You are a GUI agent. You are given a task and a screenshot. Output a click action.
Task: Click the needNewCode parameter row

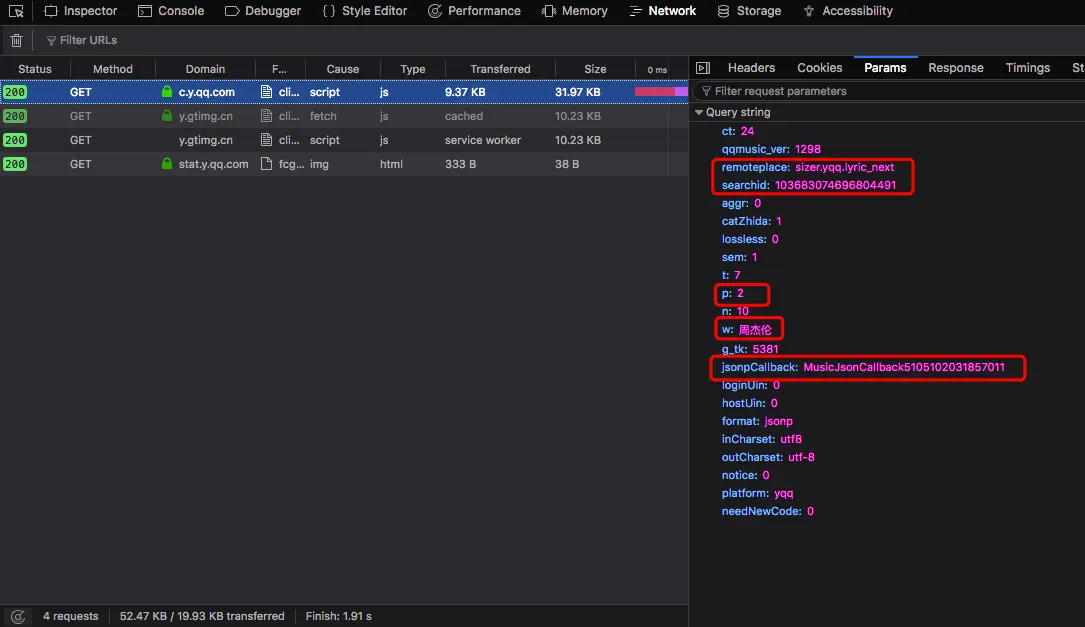(767, 511)
